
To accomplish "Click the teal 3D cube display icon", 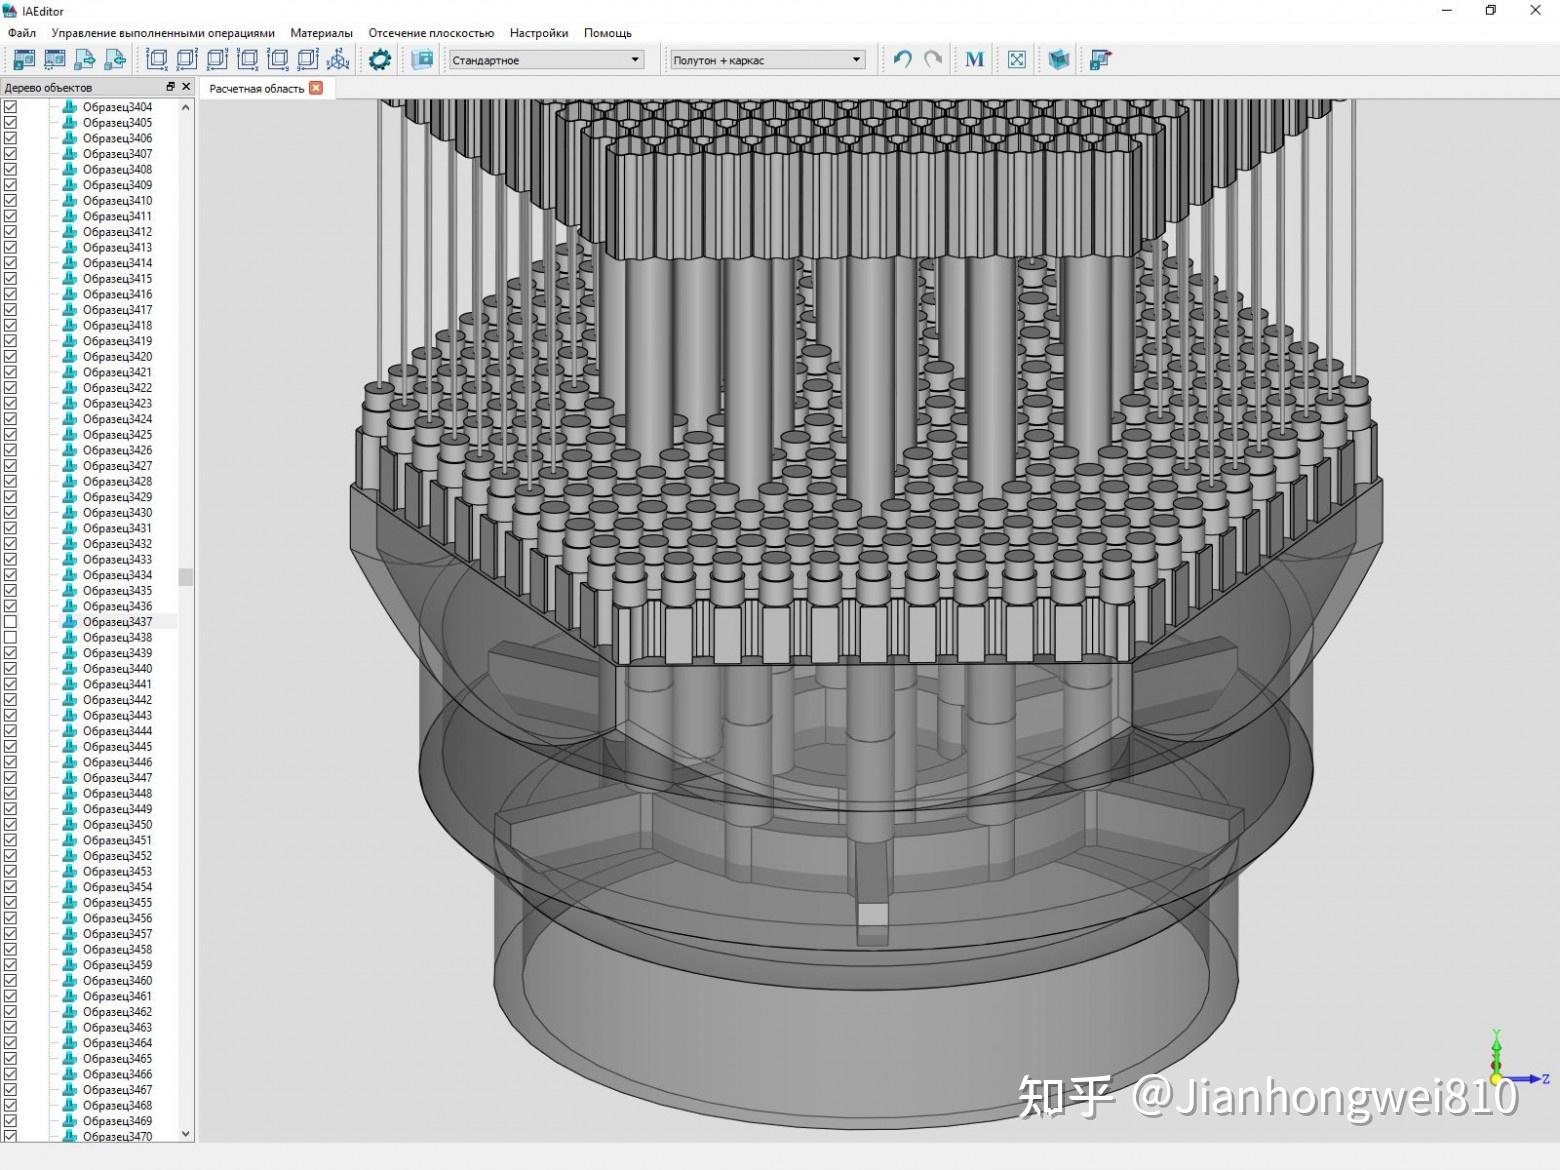I will click(1058, 59).
